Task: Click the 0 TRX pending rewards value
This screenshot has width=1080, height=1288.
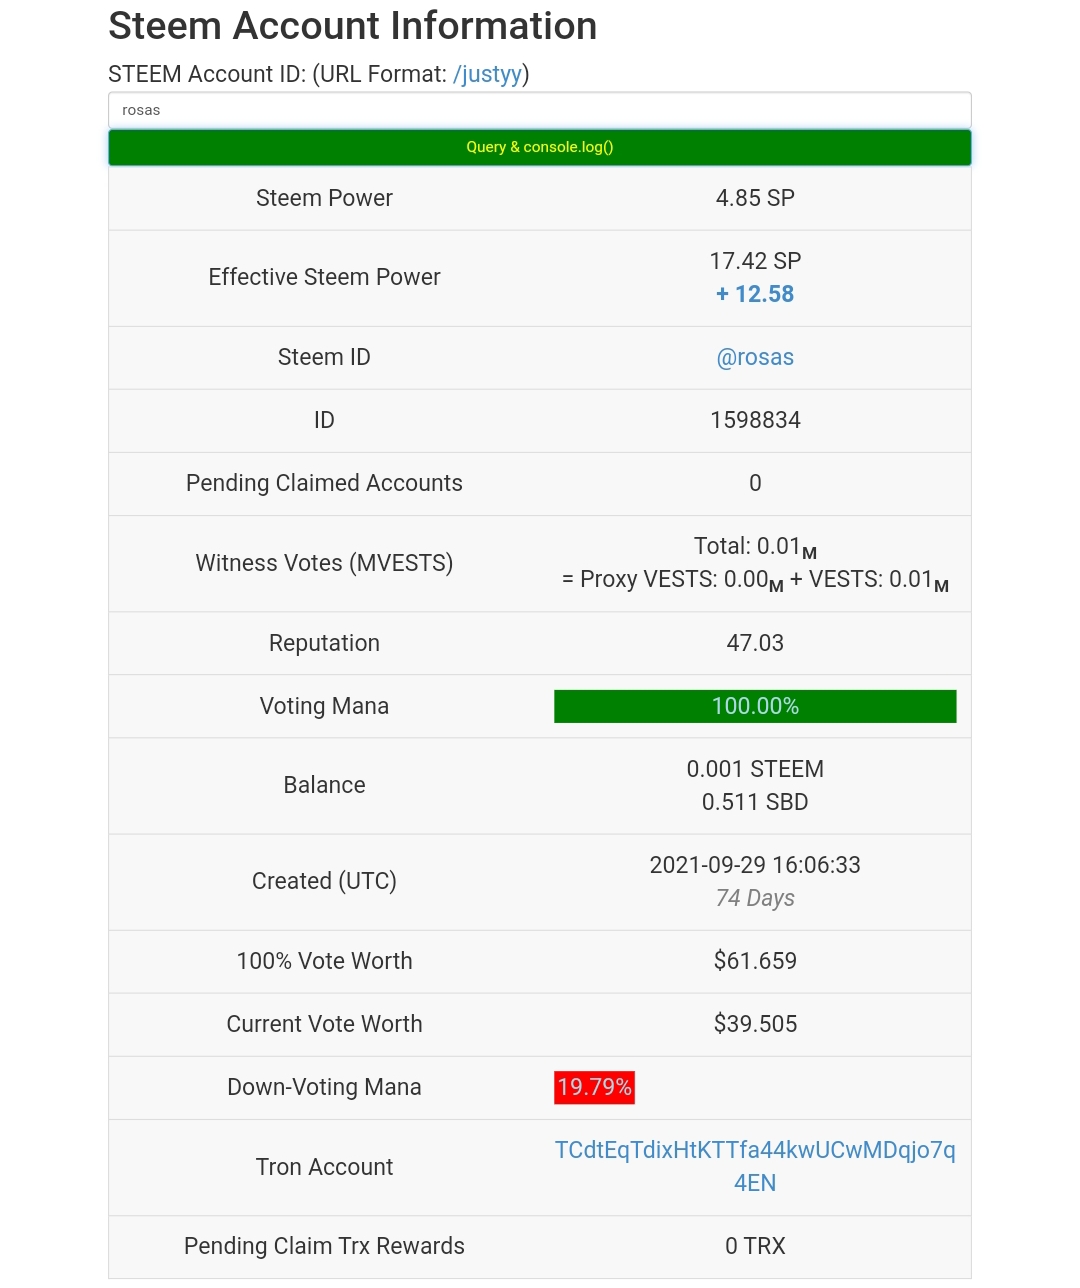Action: (755, 1246)
